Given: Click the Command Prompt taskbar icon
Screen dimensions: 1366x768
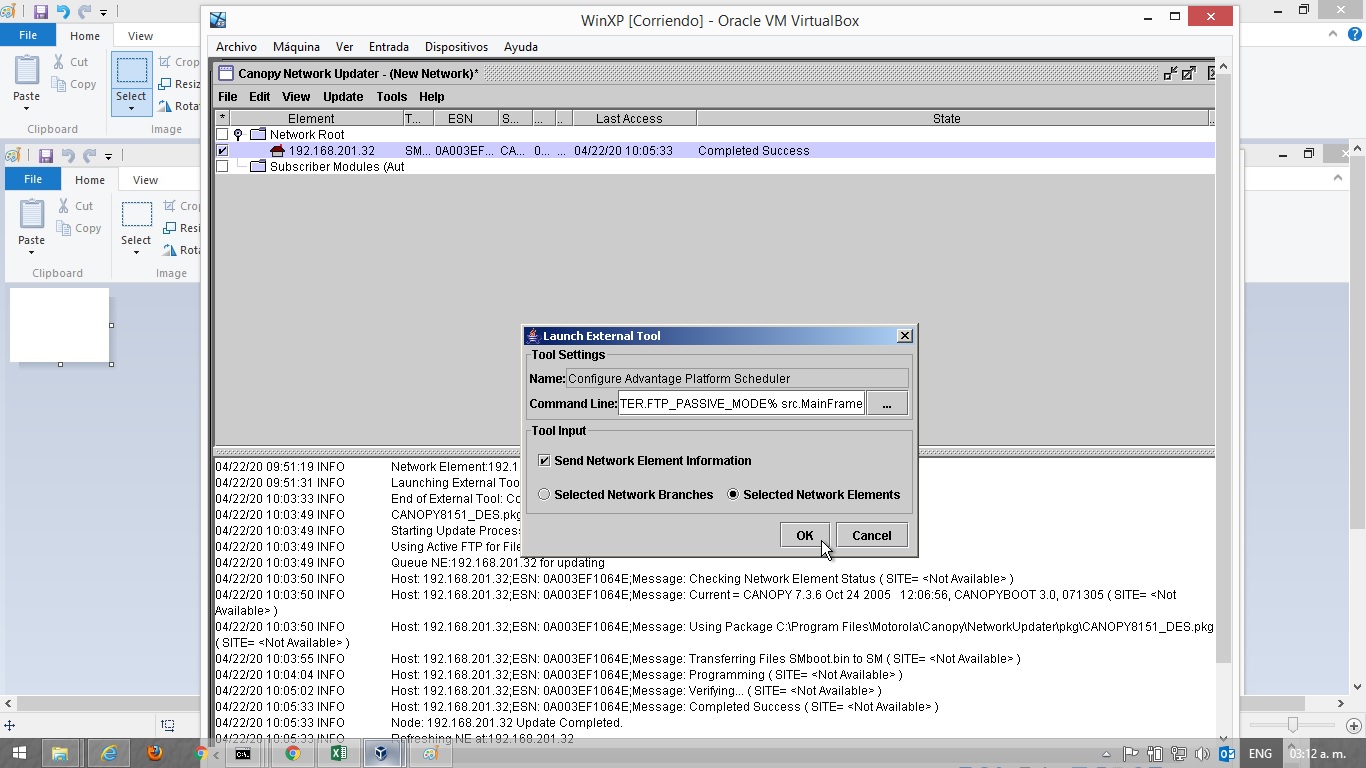Looking at the screenshot, I should [243, 753].
